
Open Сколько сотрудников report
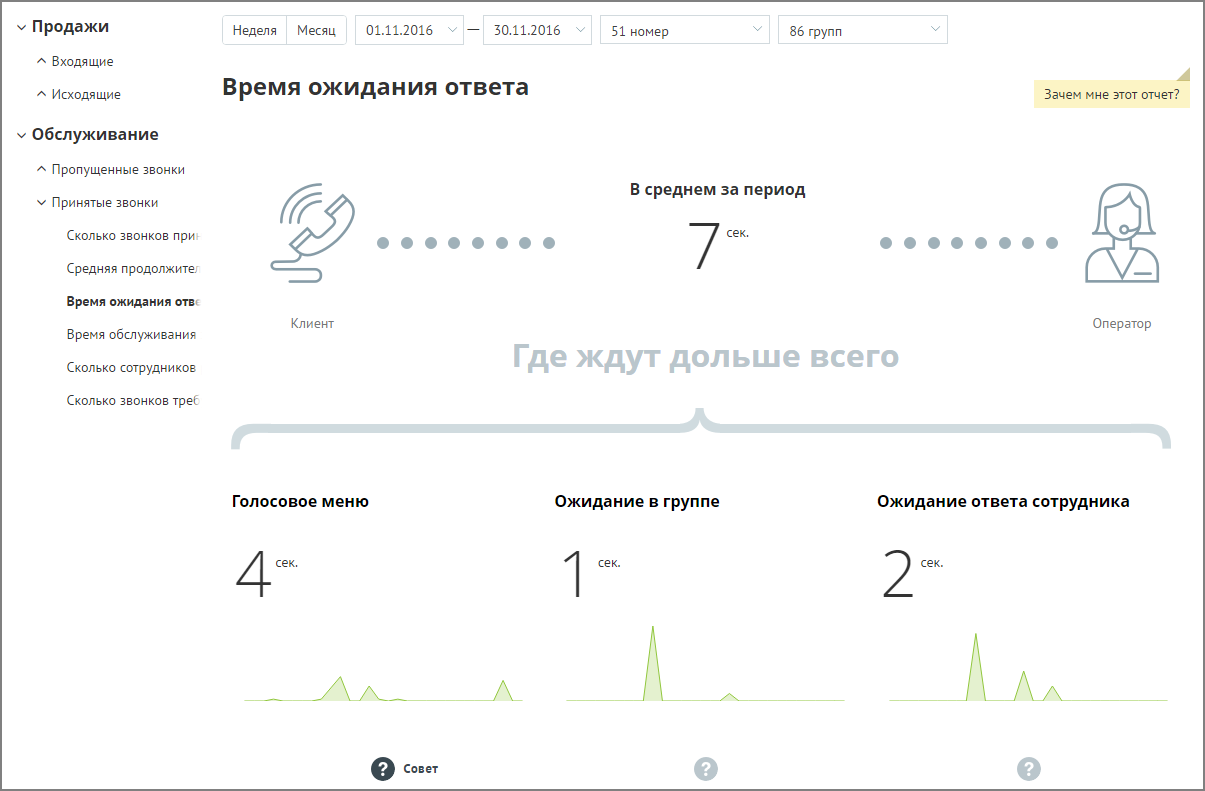(x=131, y=367)
